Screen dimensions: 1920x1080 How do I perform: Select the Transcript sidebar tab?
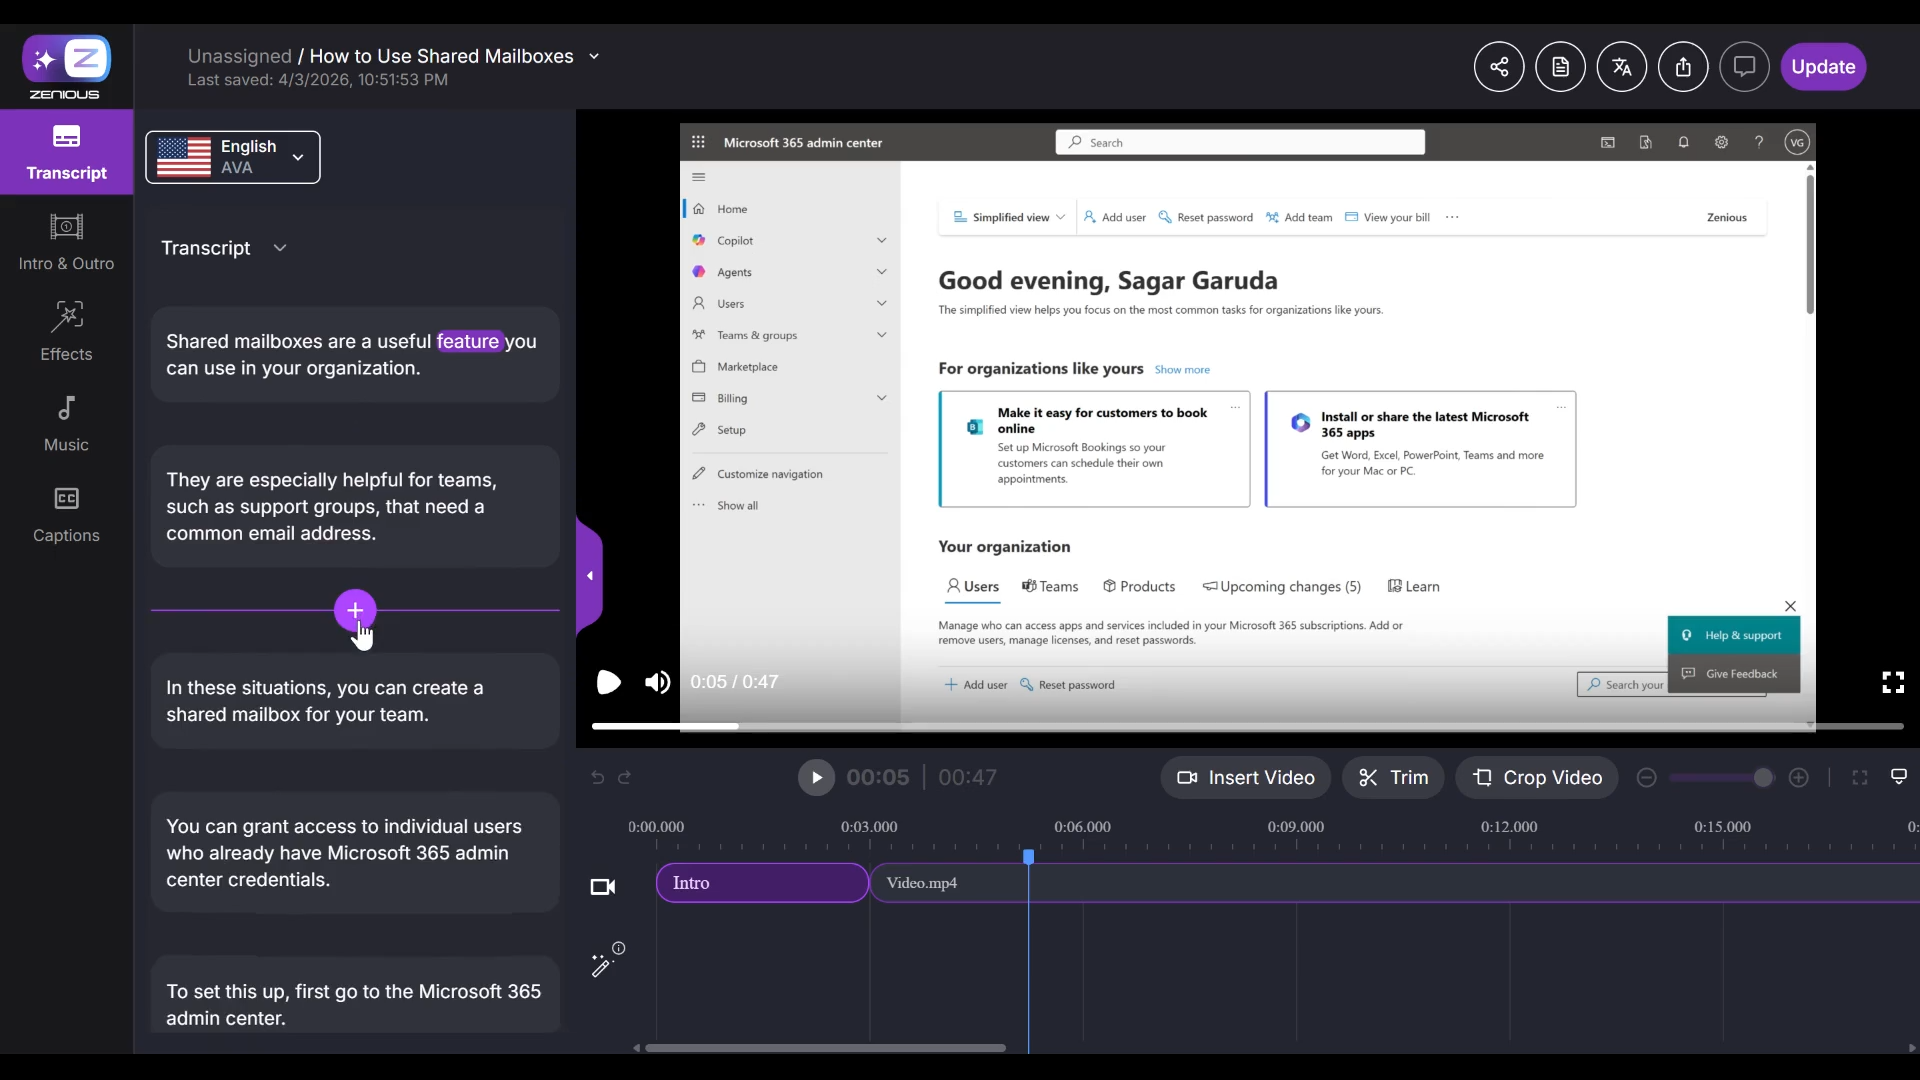tap(66, 152)
